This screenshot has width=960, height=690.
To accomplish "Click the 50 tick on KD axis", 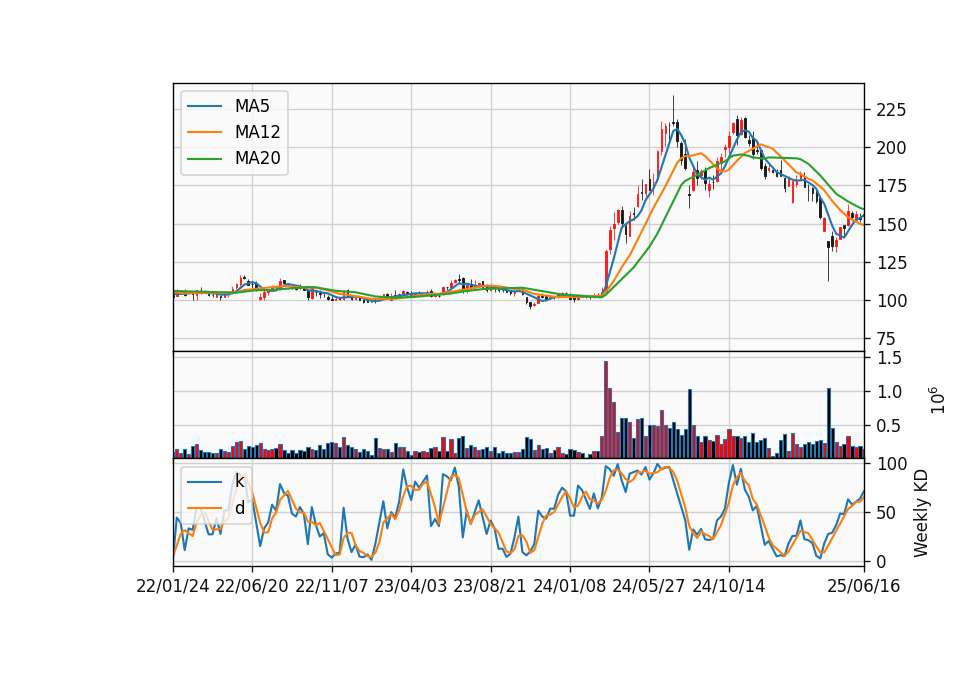I will pyautogui.click(x=886, y=513).
